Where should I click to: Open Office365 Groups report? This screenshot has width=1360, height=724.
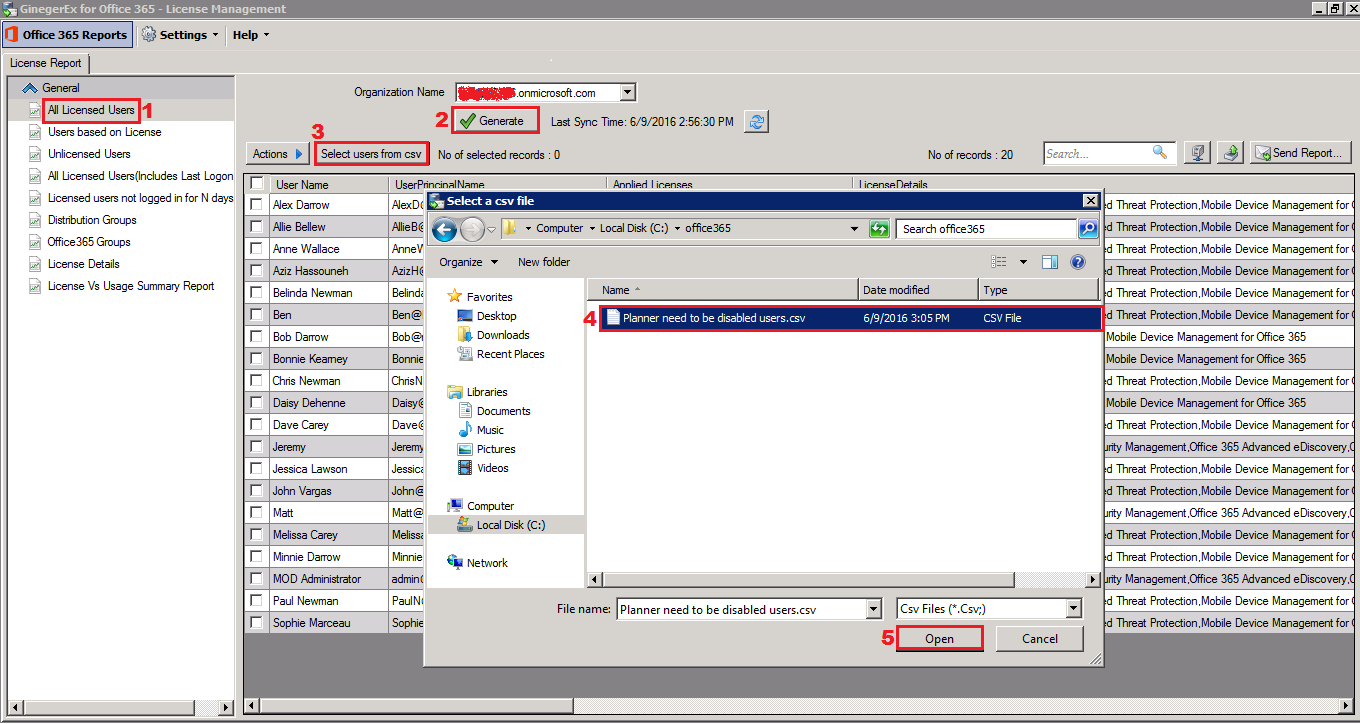click(x=89, y=242)
